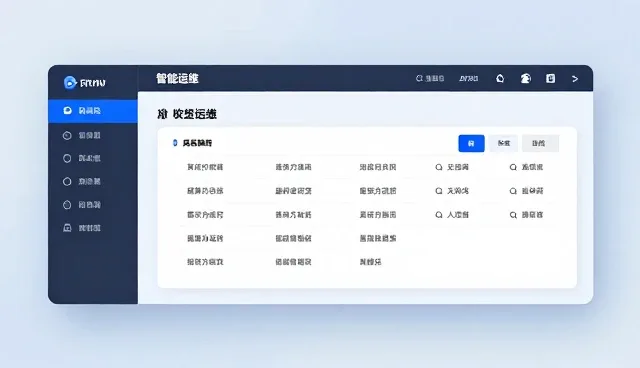
Task: Open the last sidebar menu item
Action: tap(93, 228)
